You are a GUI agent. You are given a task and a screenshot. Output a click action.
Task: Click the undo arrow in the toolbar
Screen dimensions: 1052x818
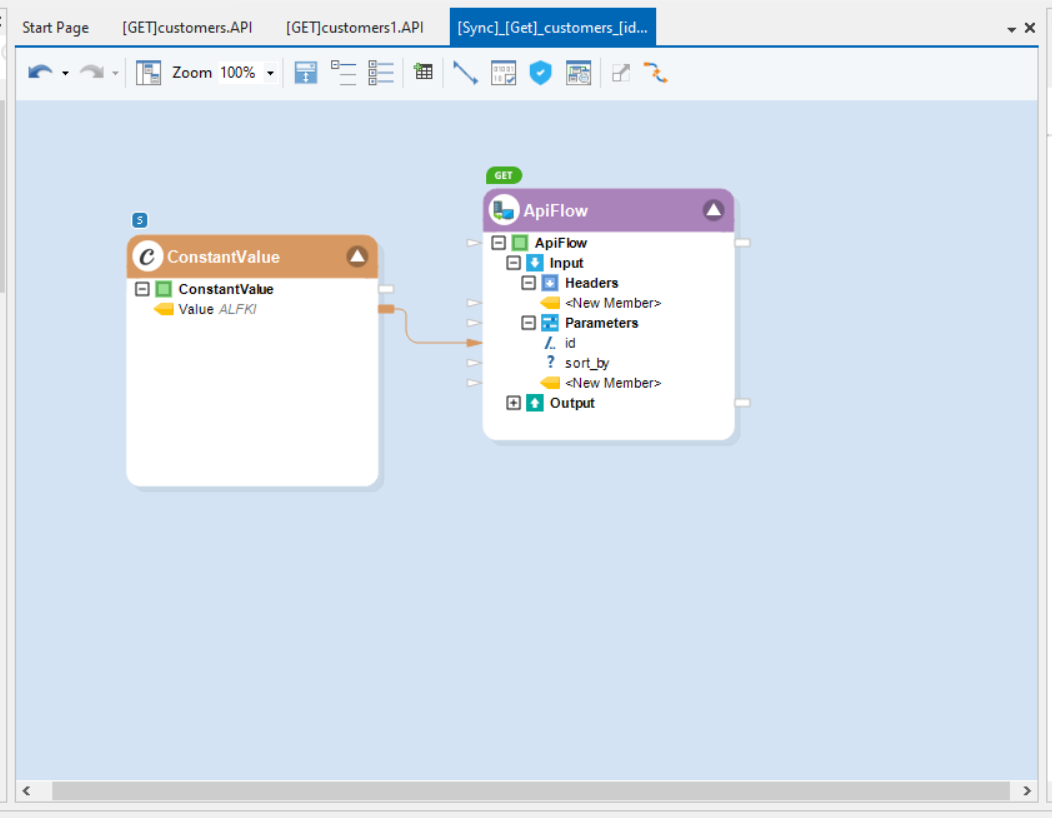coord(40,73)
